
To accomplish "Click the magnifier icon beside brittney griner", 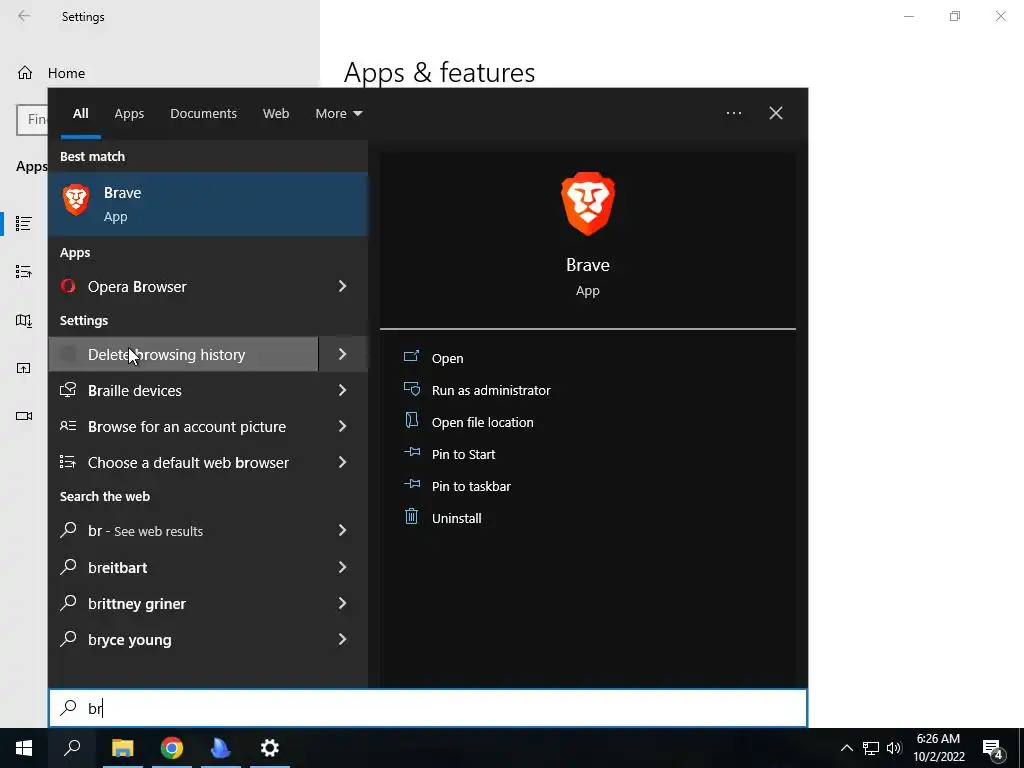I will 69,602.
